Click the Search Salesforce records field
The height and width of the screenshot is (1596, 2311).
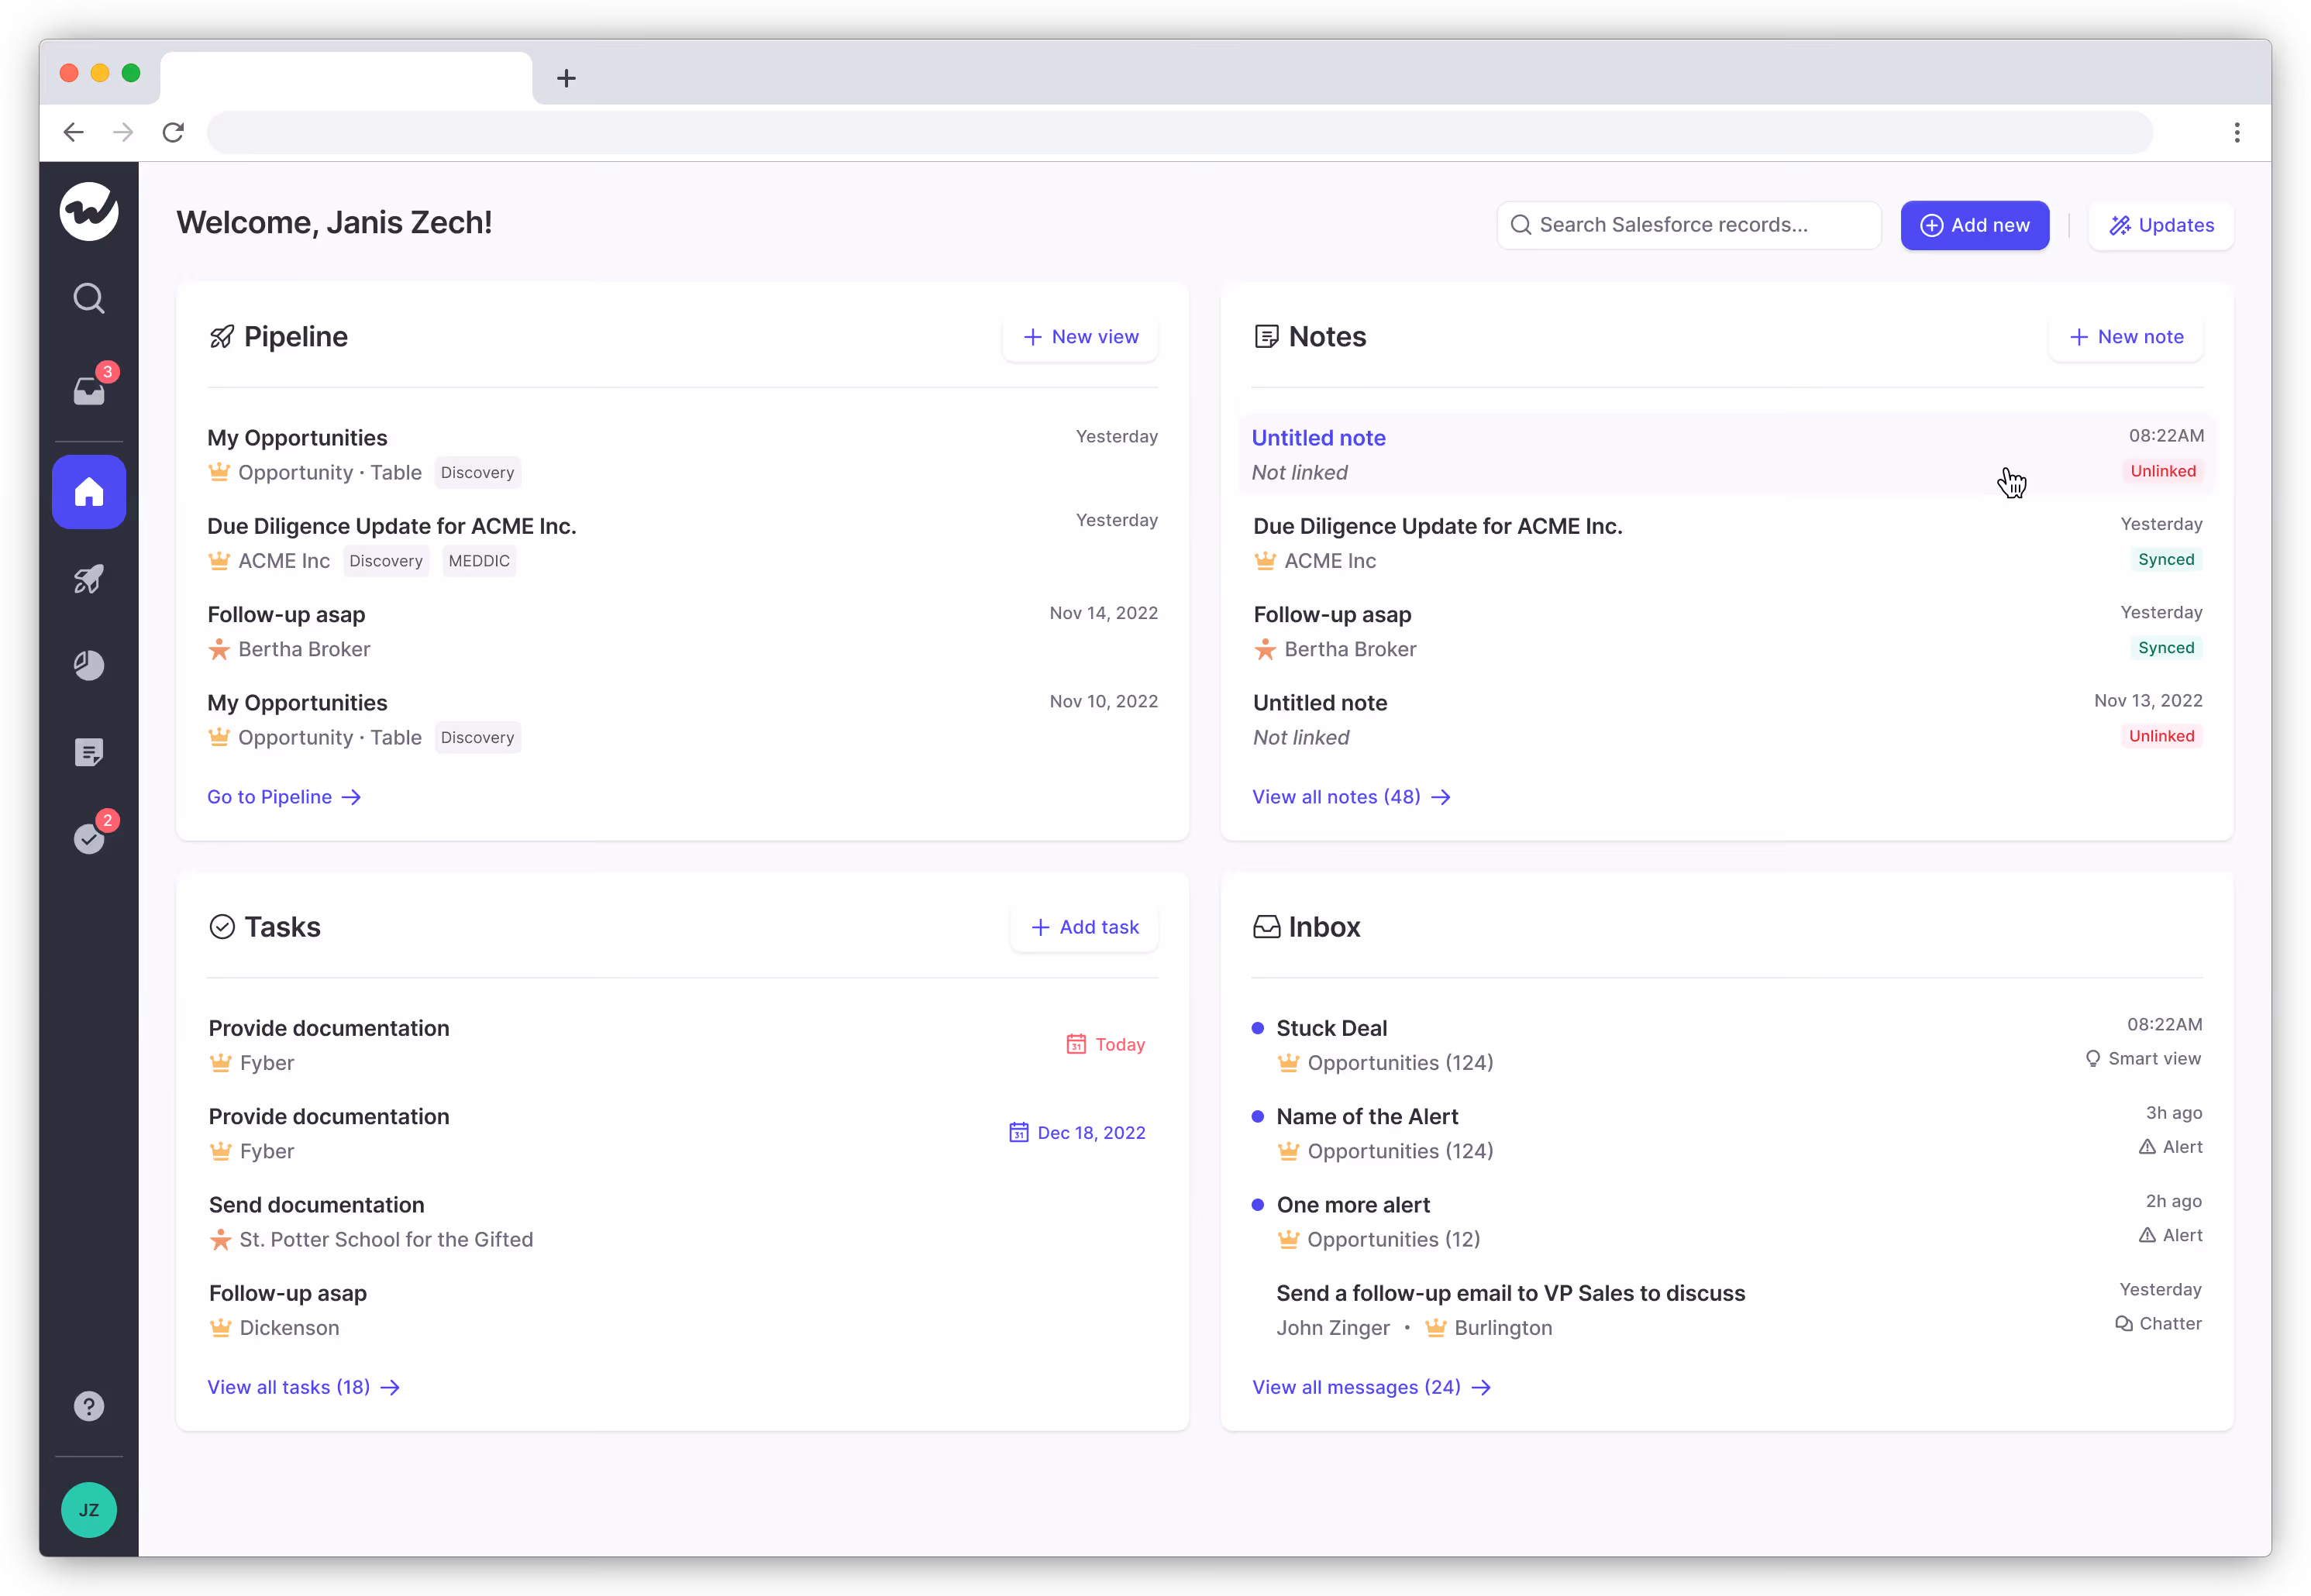[x=1688, y=225]
